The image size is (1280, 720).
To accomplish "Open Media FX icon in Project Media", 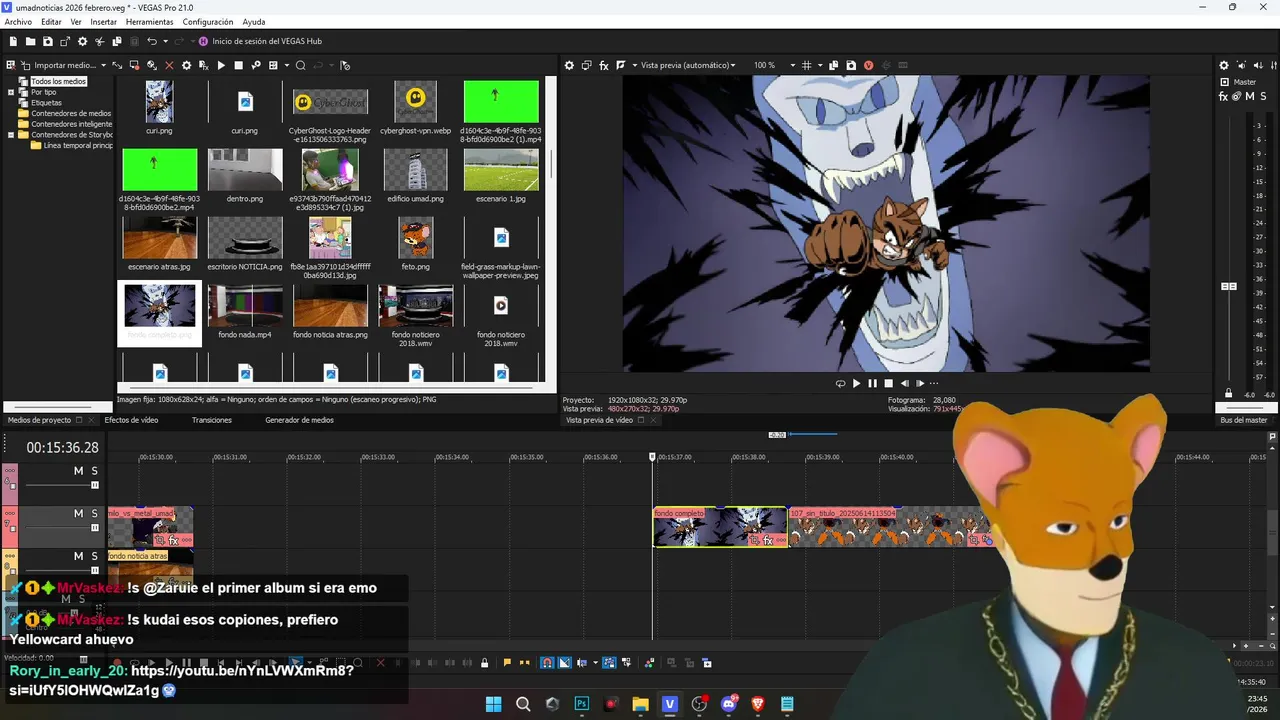I will [x=203, y=65].
